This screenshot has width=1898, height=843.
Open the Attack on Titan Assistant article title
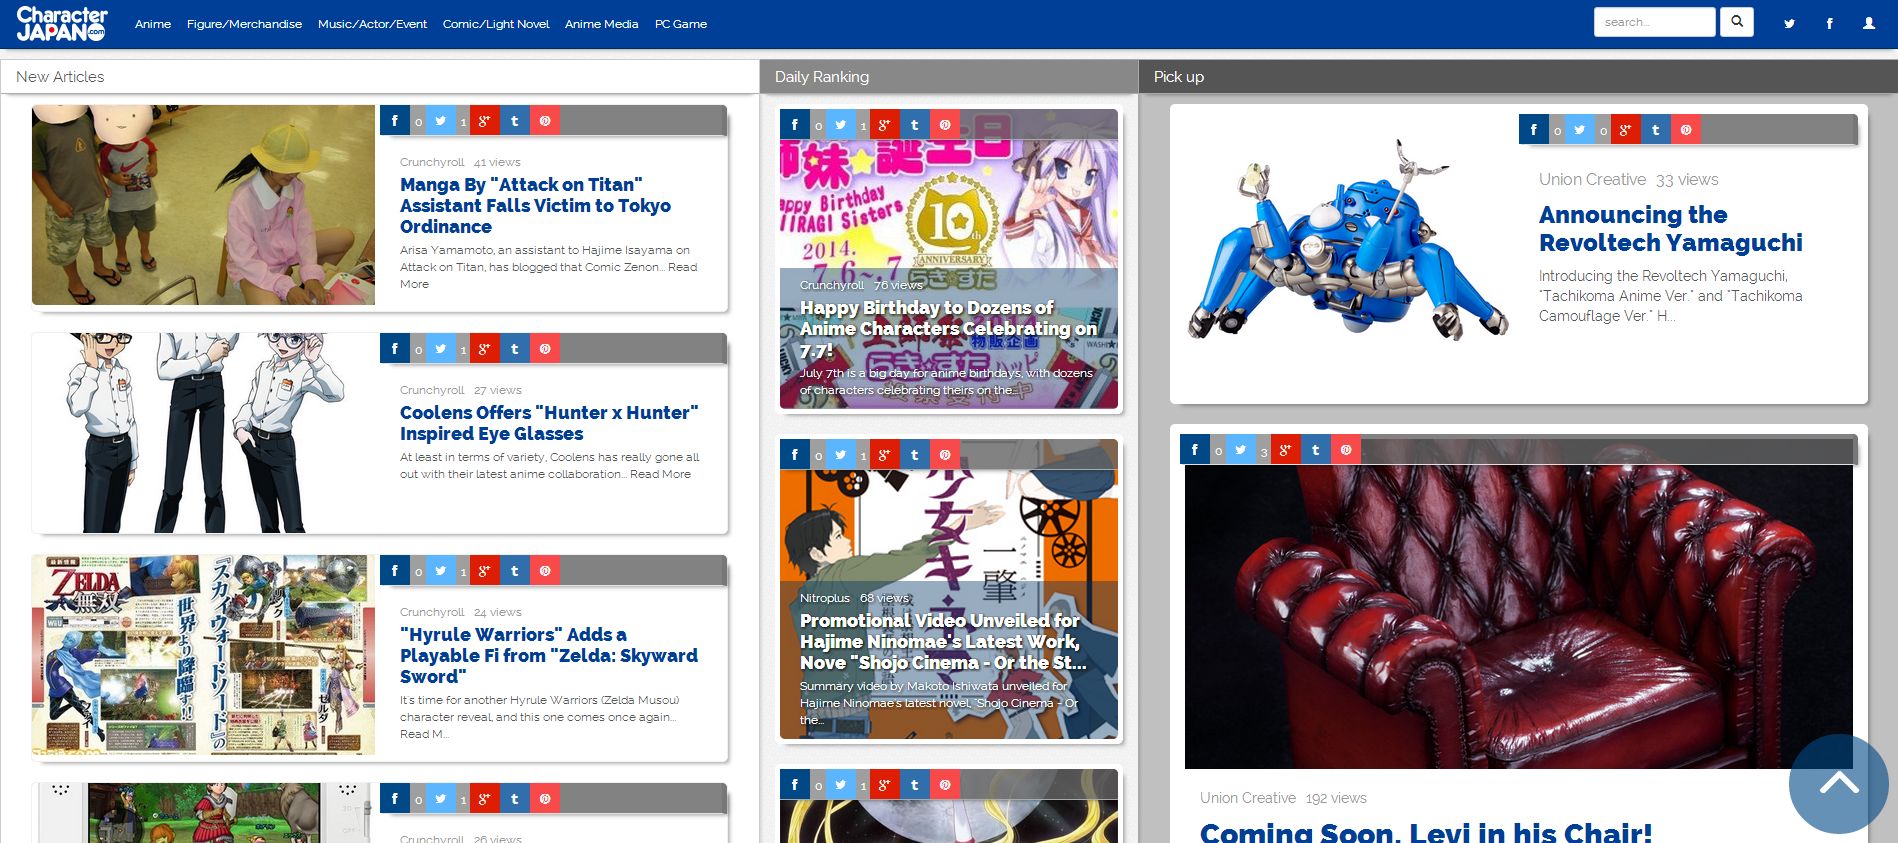[535, 205]
